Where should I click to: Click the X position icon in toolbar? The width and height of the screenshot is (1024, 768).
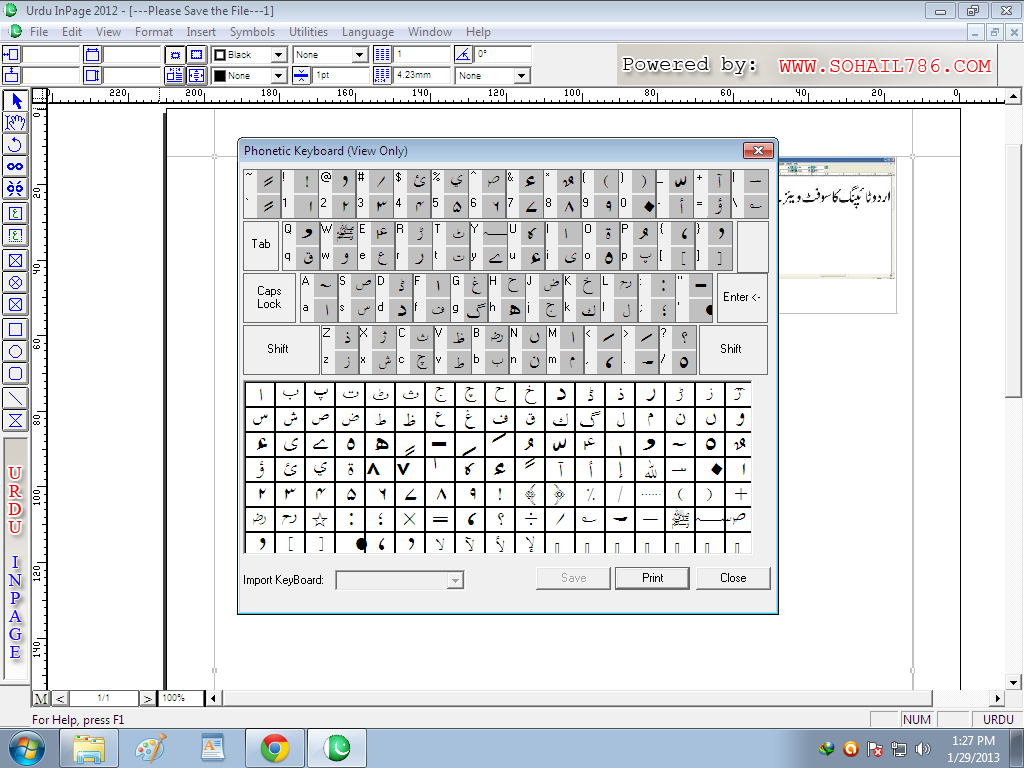click(x=12, y=55)
